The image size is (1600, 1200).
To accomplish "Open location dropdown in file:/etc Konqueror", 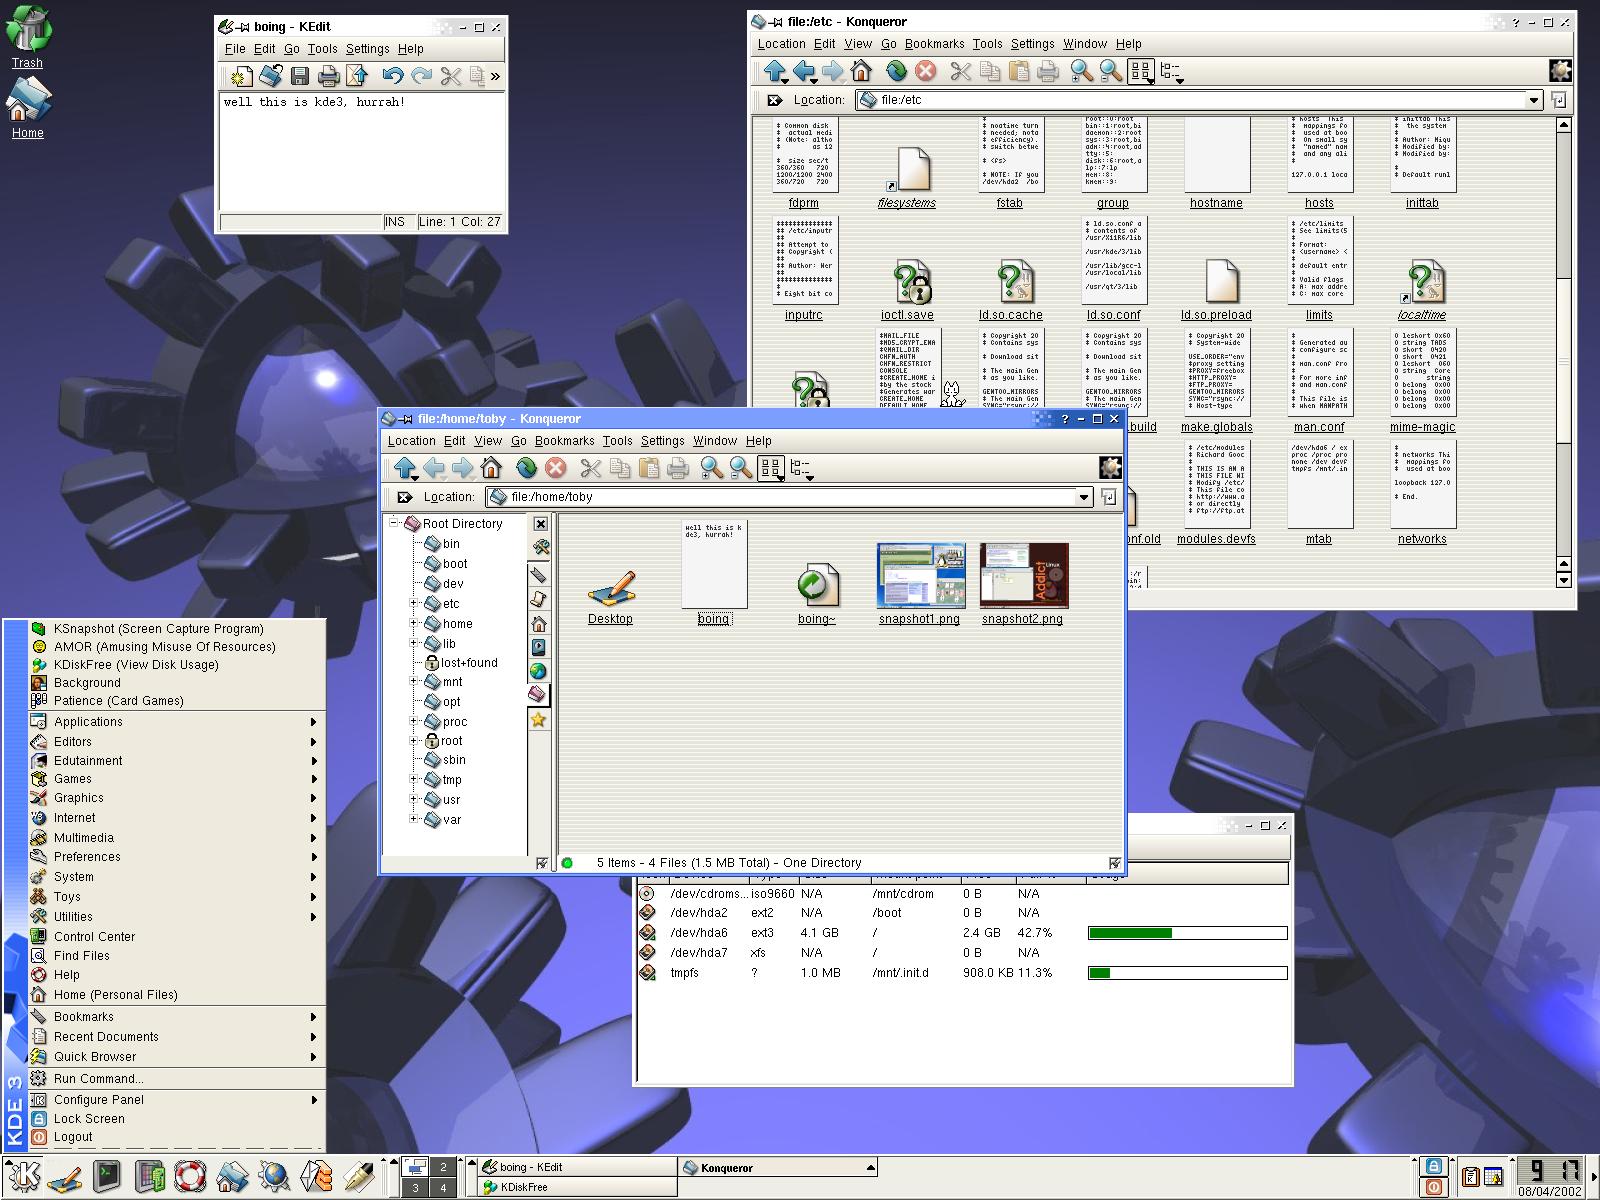I will pos(1533,100).
